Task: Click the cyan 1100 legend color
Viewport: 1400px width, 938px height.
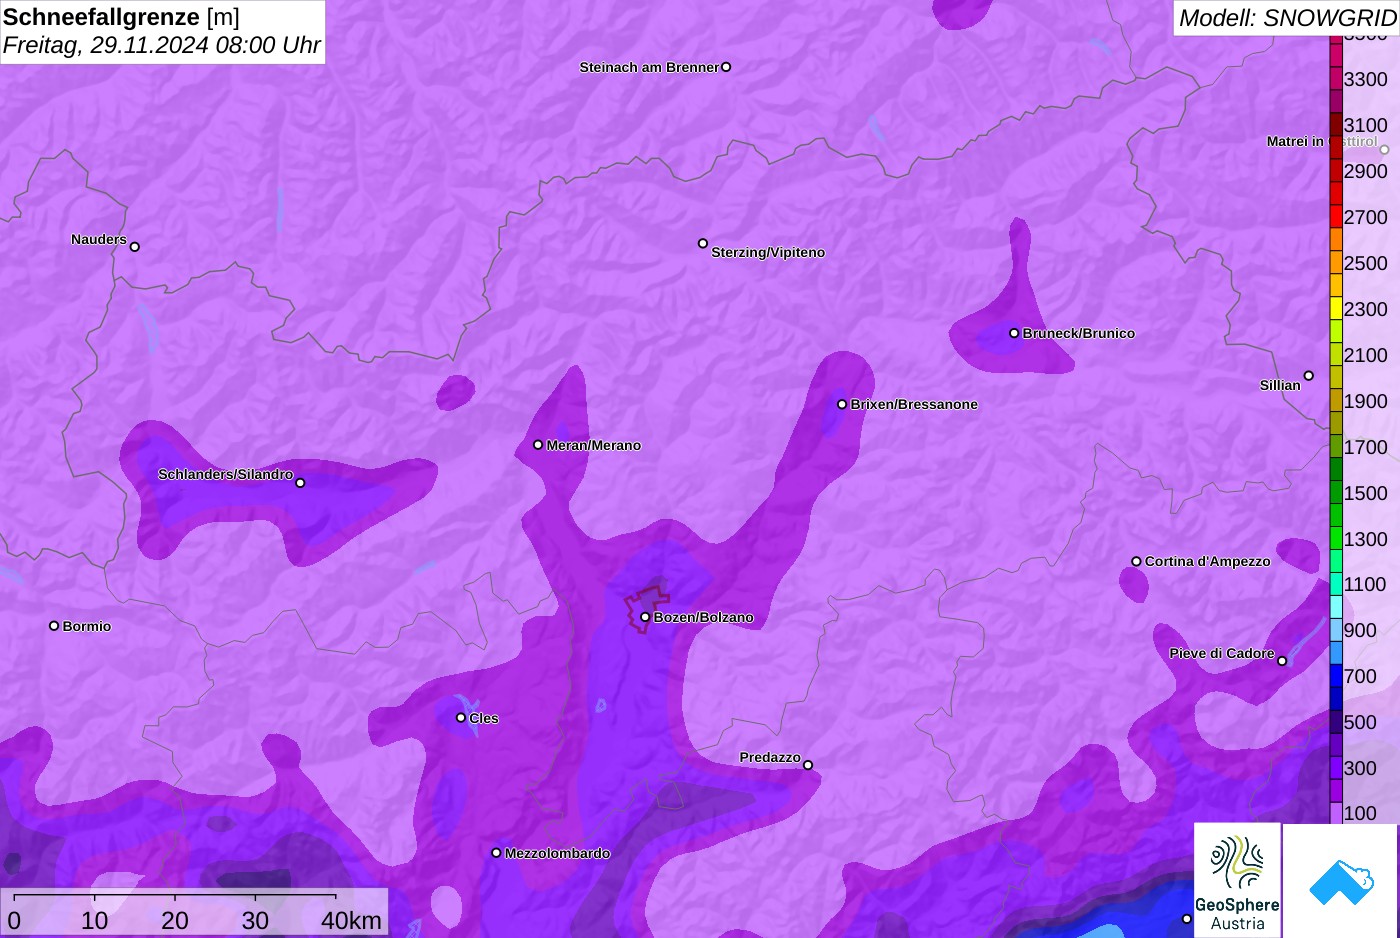Action: tap(1336, 584)
